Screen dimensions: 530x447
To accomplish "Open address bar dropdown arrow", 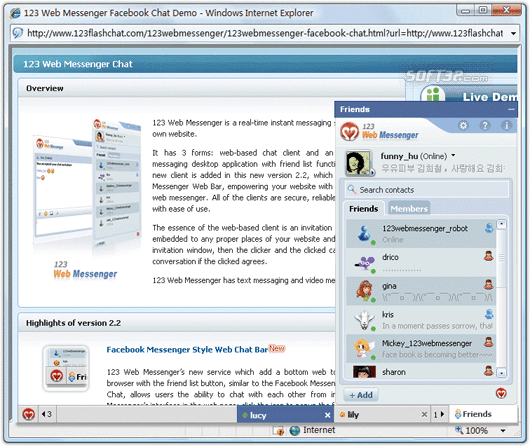I will point(513,33).
